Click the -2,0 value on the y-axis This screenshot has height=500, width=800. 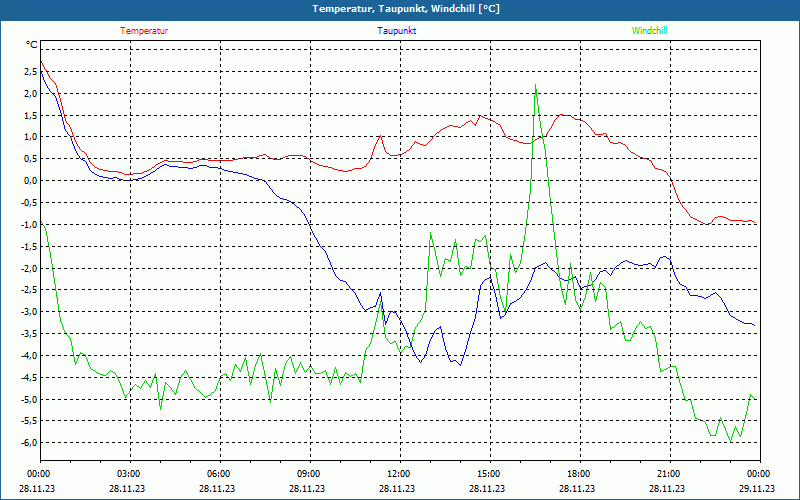(x=29, y=268)
